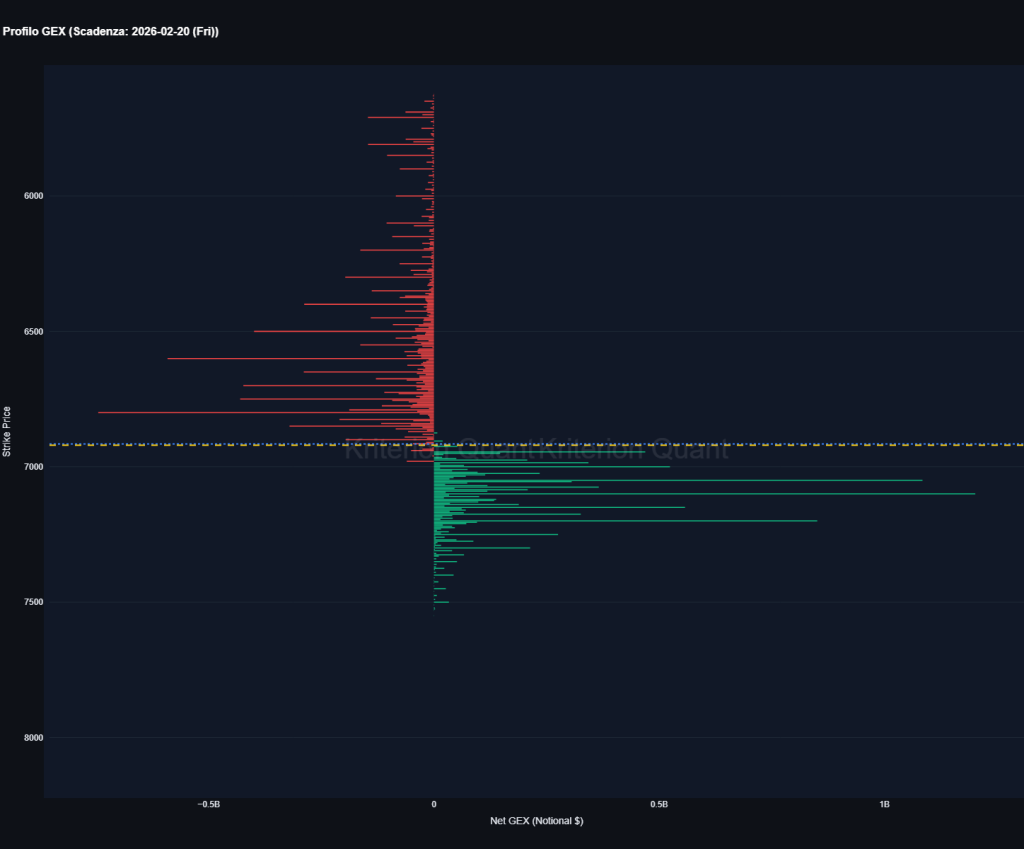
Task: Click the '0.5B' x-axis tick label
Action: [x=659, y=804]
